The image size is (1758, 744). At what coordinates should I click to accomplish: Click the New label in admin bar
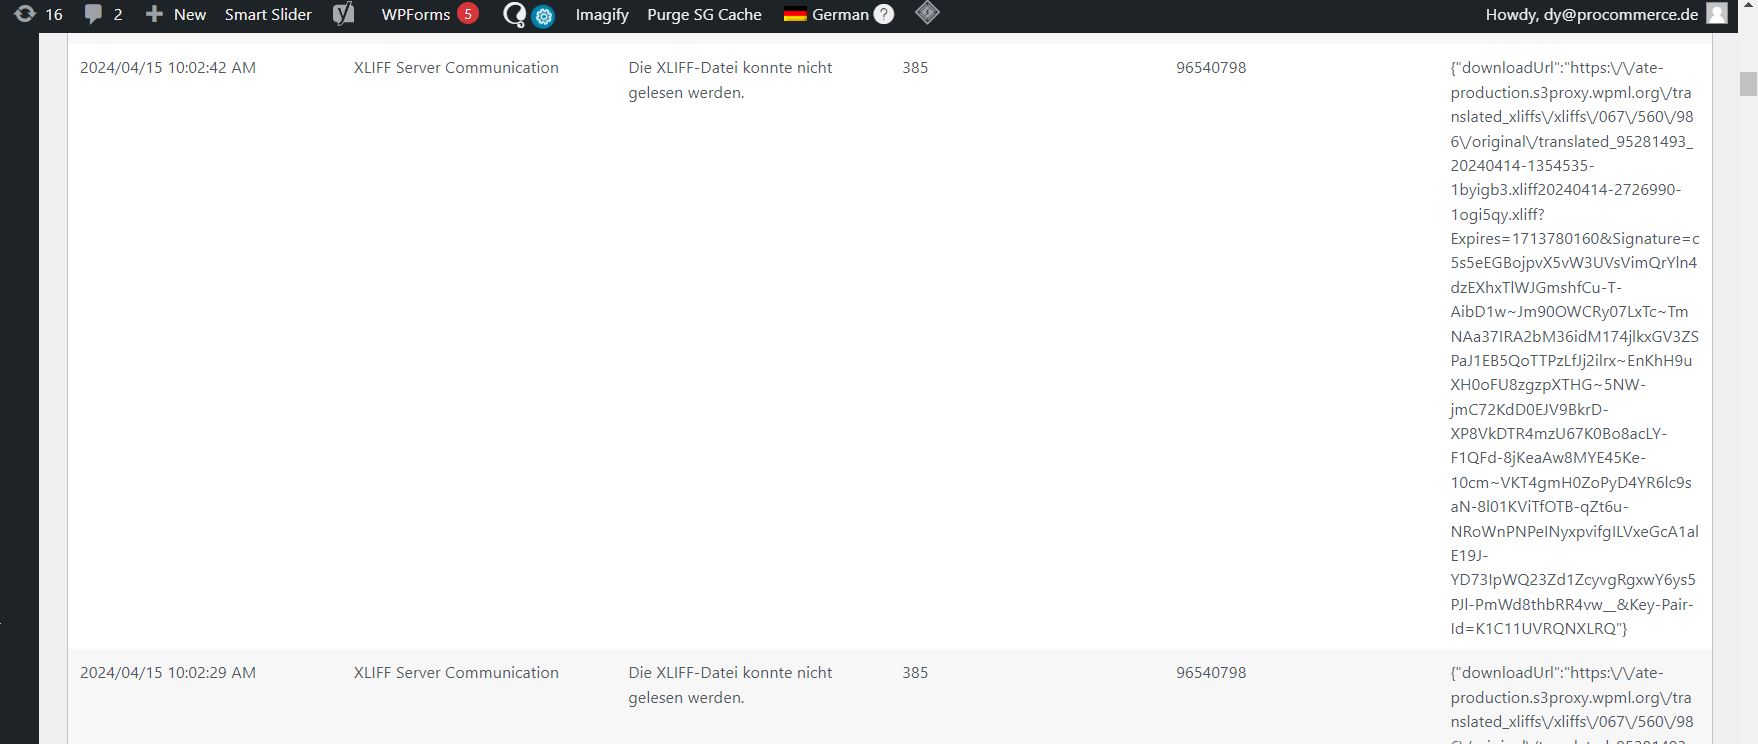coord(190,14)
